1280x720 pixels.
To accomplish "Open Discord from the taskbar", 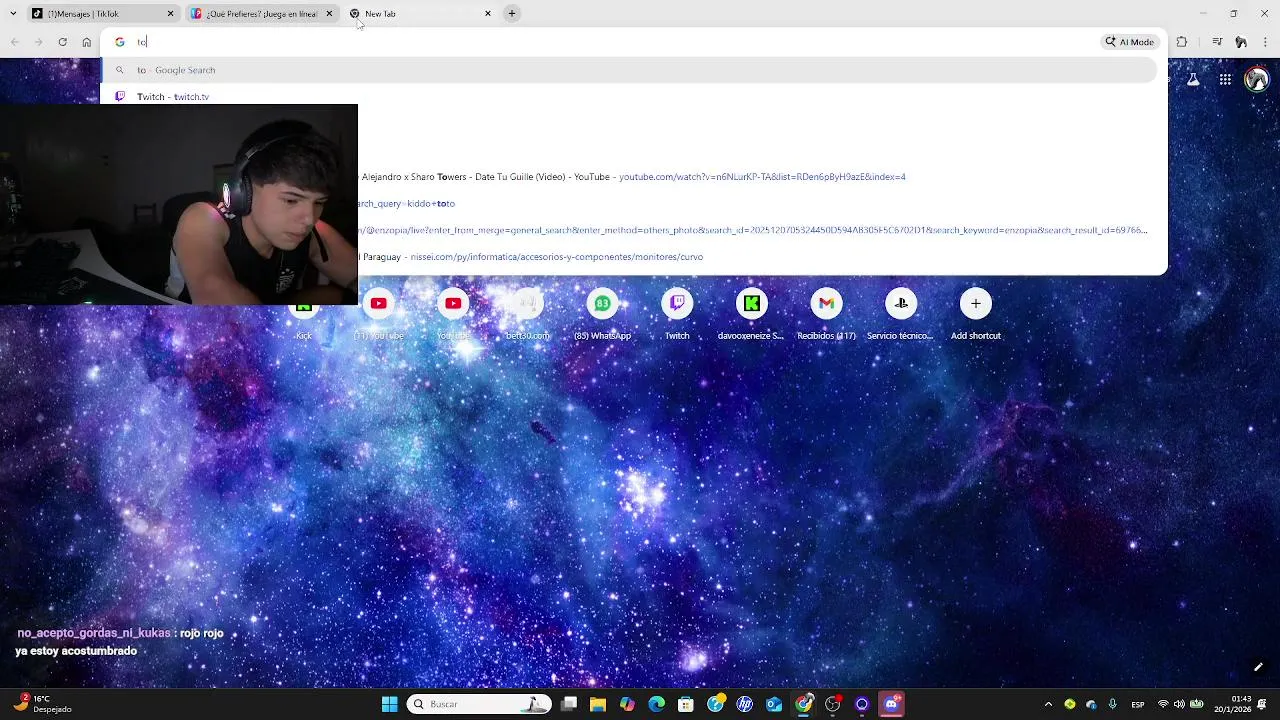I will [892, 704].
